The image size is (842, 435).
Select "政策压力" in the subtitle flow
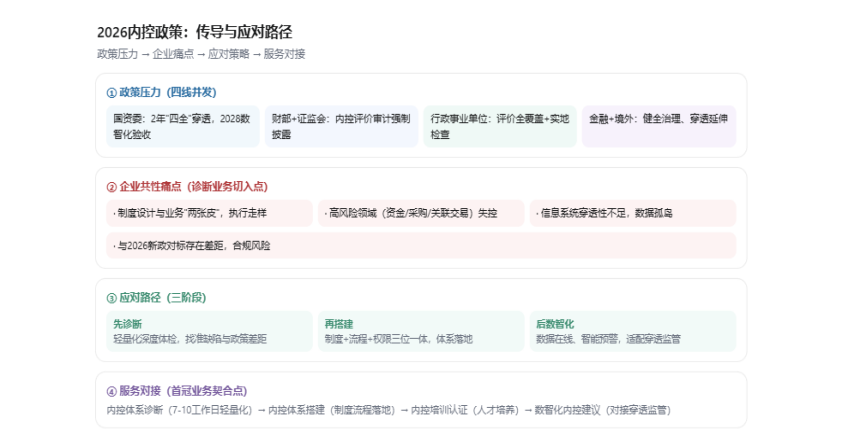tap(118, 54)
